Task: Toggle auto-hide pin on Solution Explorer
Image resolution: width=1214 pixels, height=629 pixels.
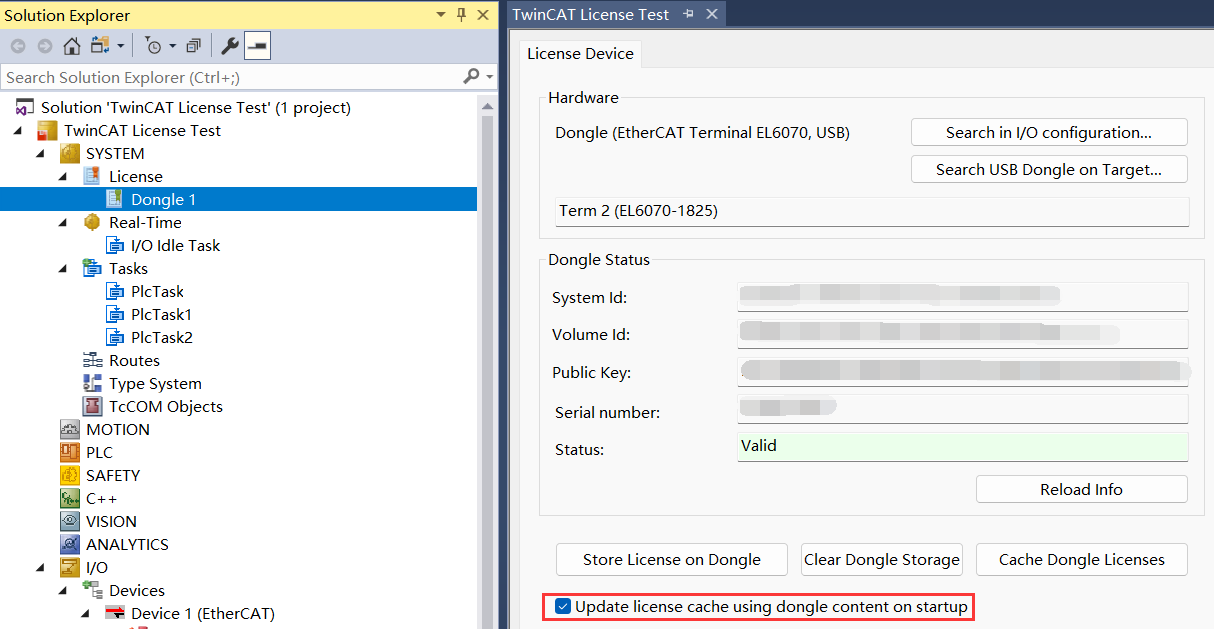Action: tap(462, 15)
